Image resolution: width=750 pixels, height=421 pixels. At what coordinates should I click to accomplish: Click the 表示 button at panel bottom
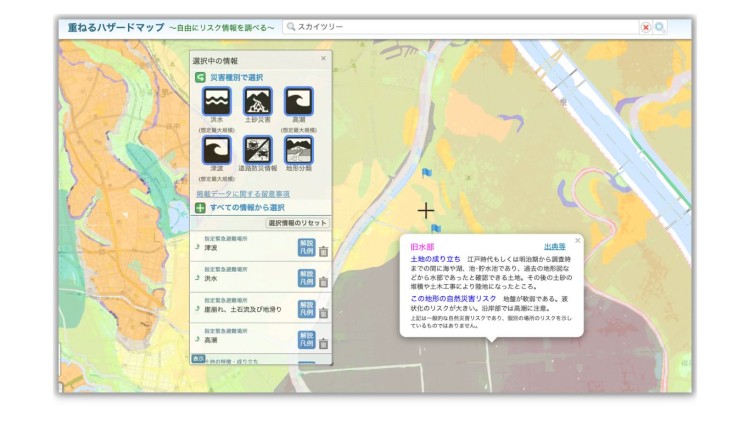[x=198, y=358]
